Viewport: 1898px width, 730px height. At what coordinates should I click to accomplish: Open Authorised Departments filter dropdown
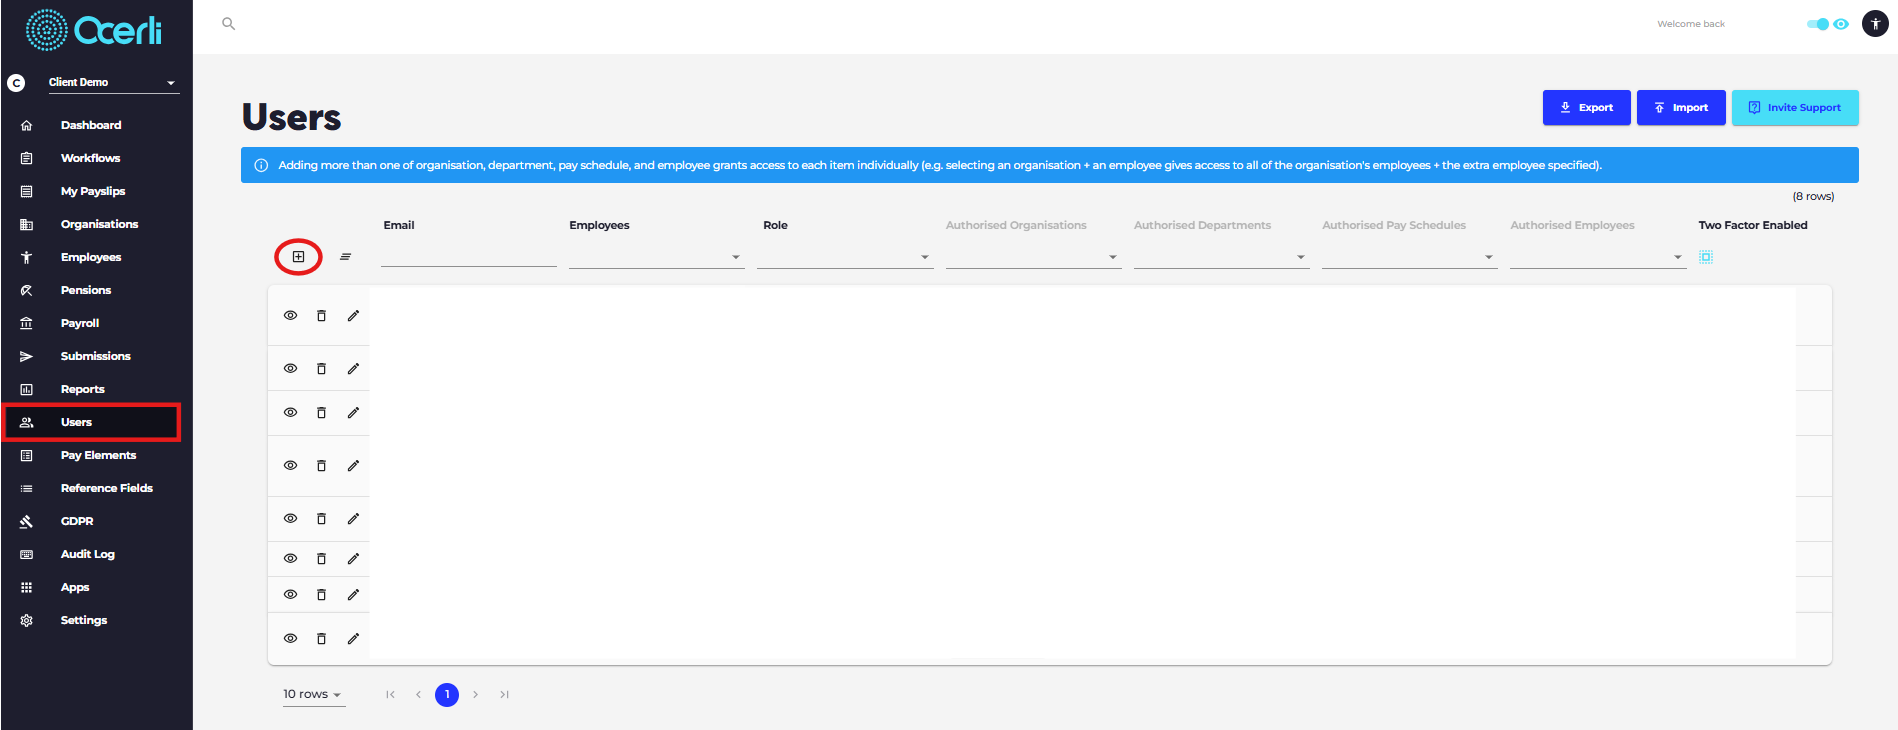tap(1221, 257)
